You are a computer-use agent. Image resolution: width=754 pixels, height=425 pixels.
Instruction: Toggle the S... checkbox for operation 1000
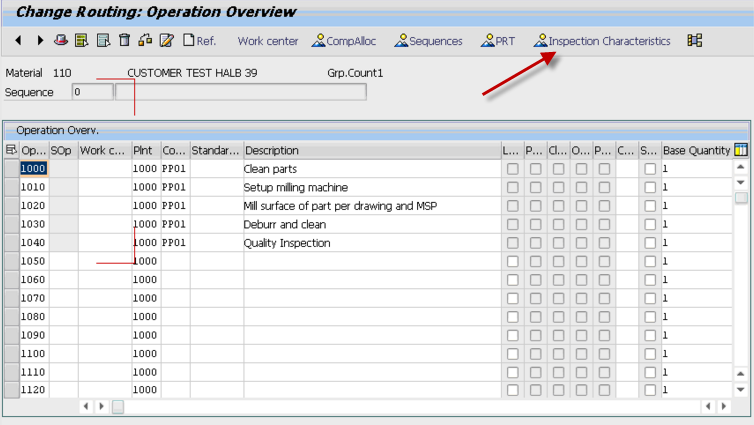pyautogui.click(x=650, y=169)
